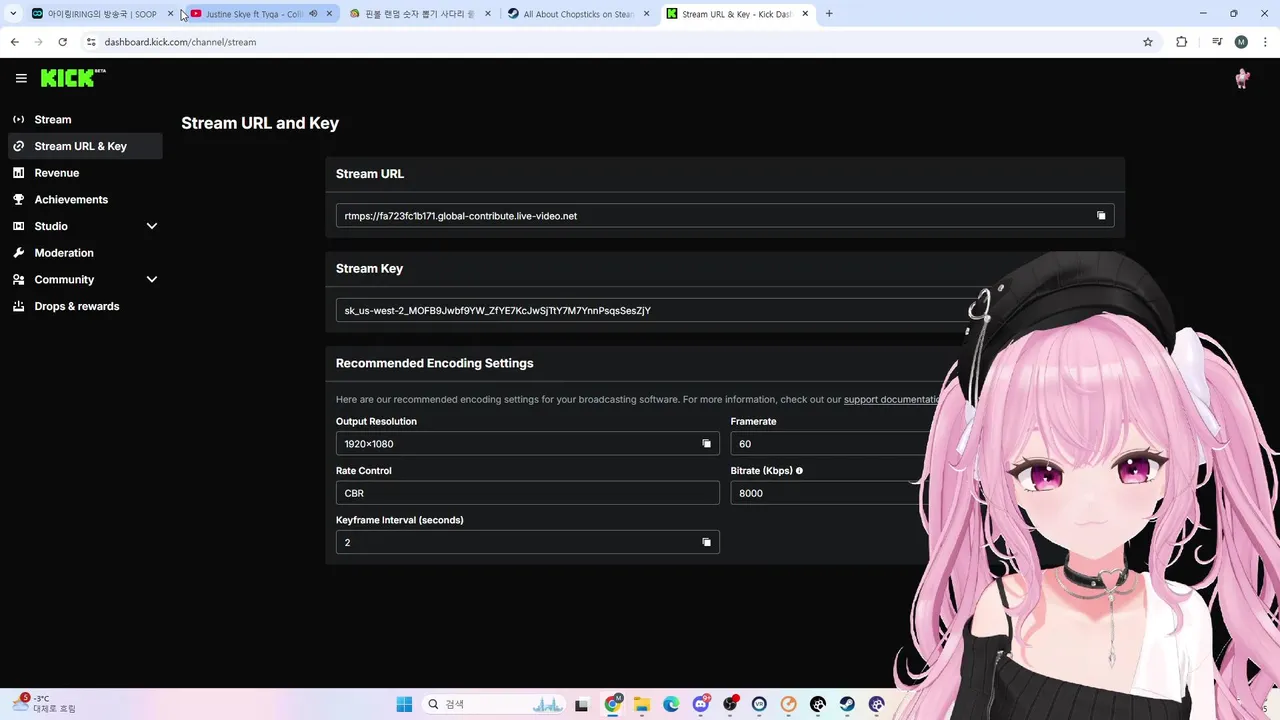Copy the Keyframe Interval value
This screenshot has width=1280, height=720.
coord(706,542)
